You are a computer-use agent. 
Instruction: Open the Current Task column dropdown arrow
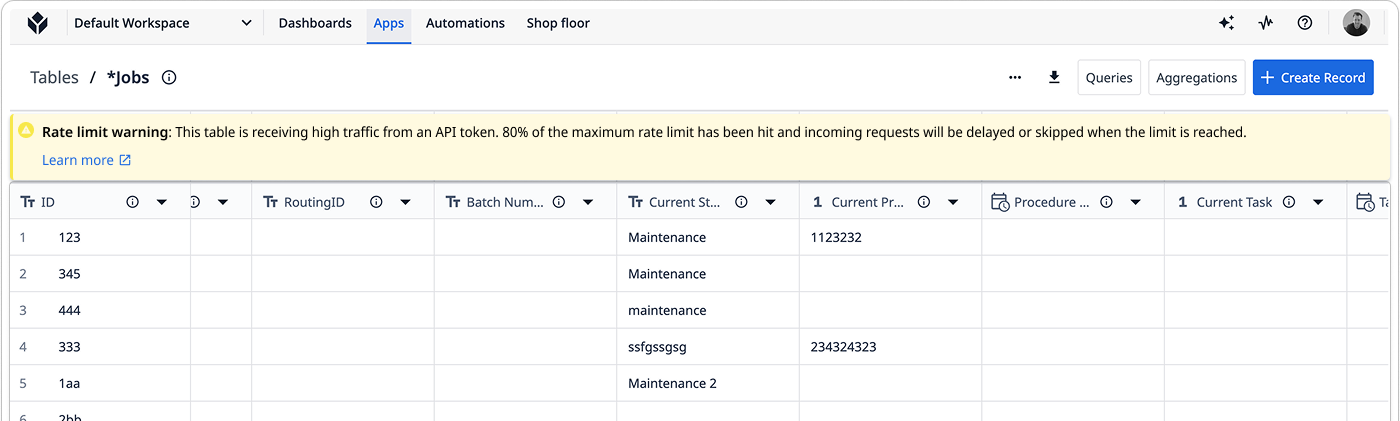point(1318,202)
